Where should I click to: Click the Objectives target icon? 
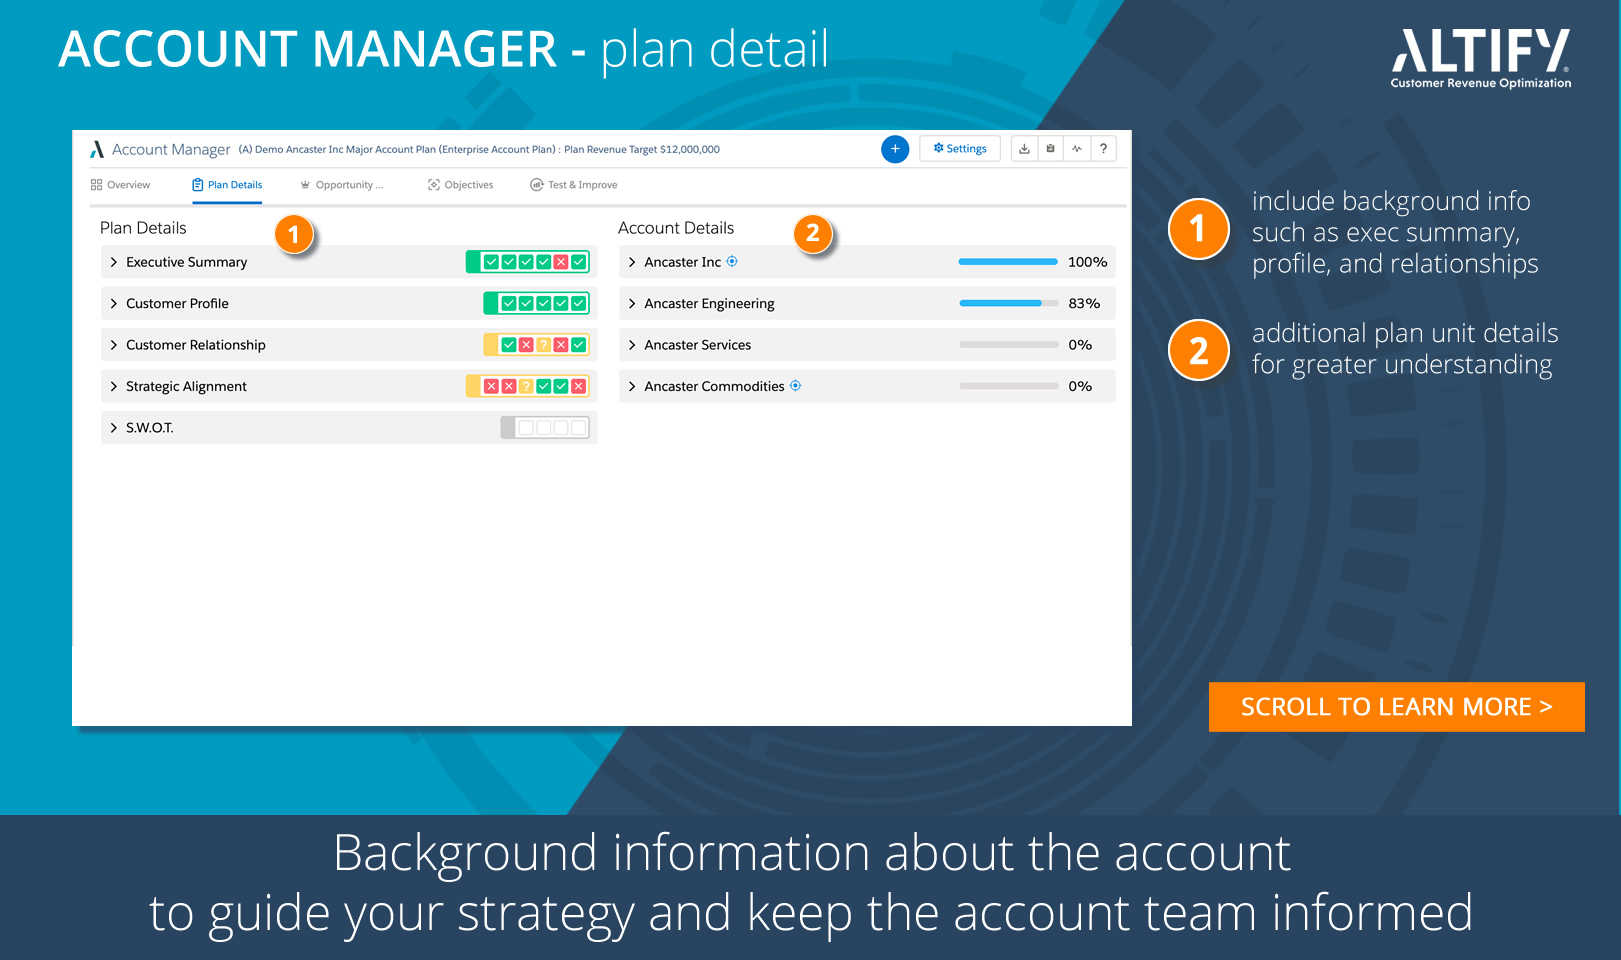(435, 184)
